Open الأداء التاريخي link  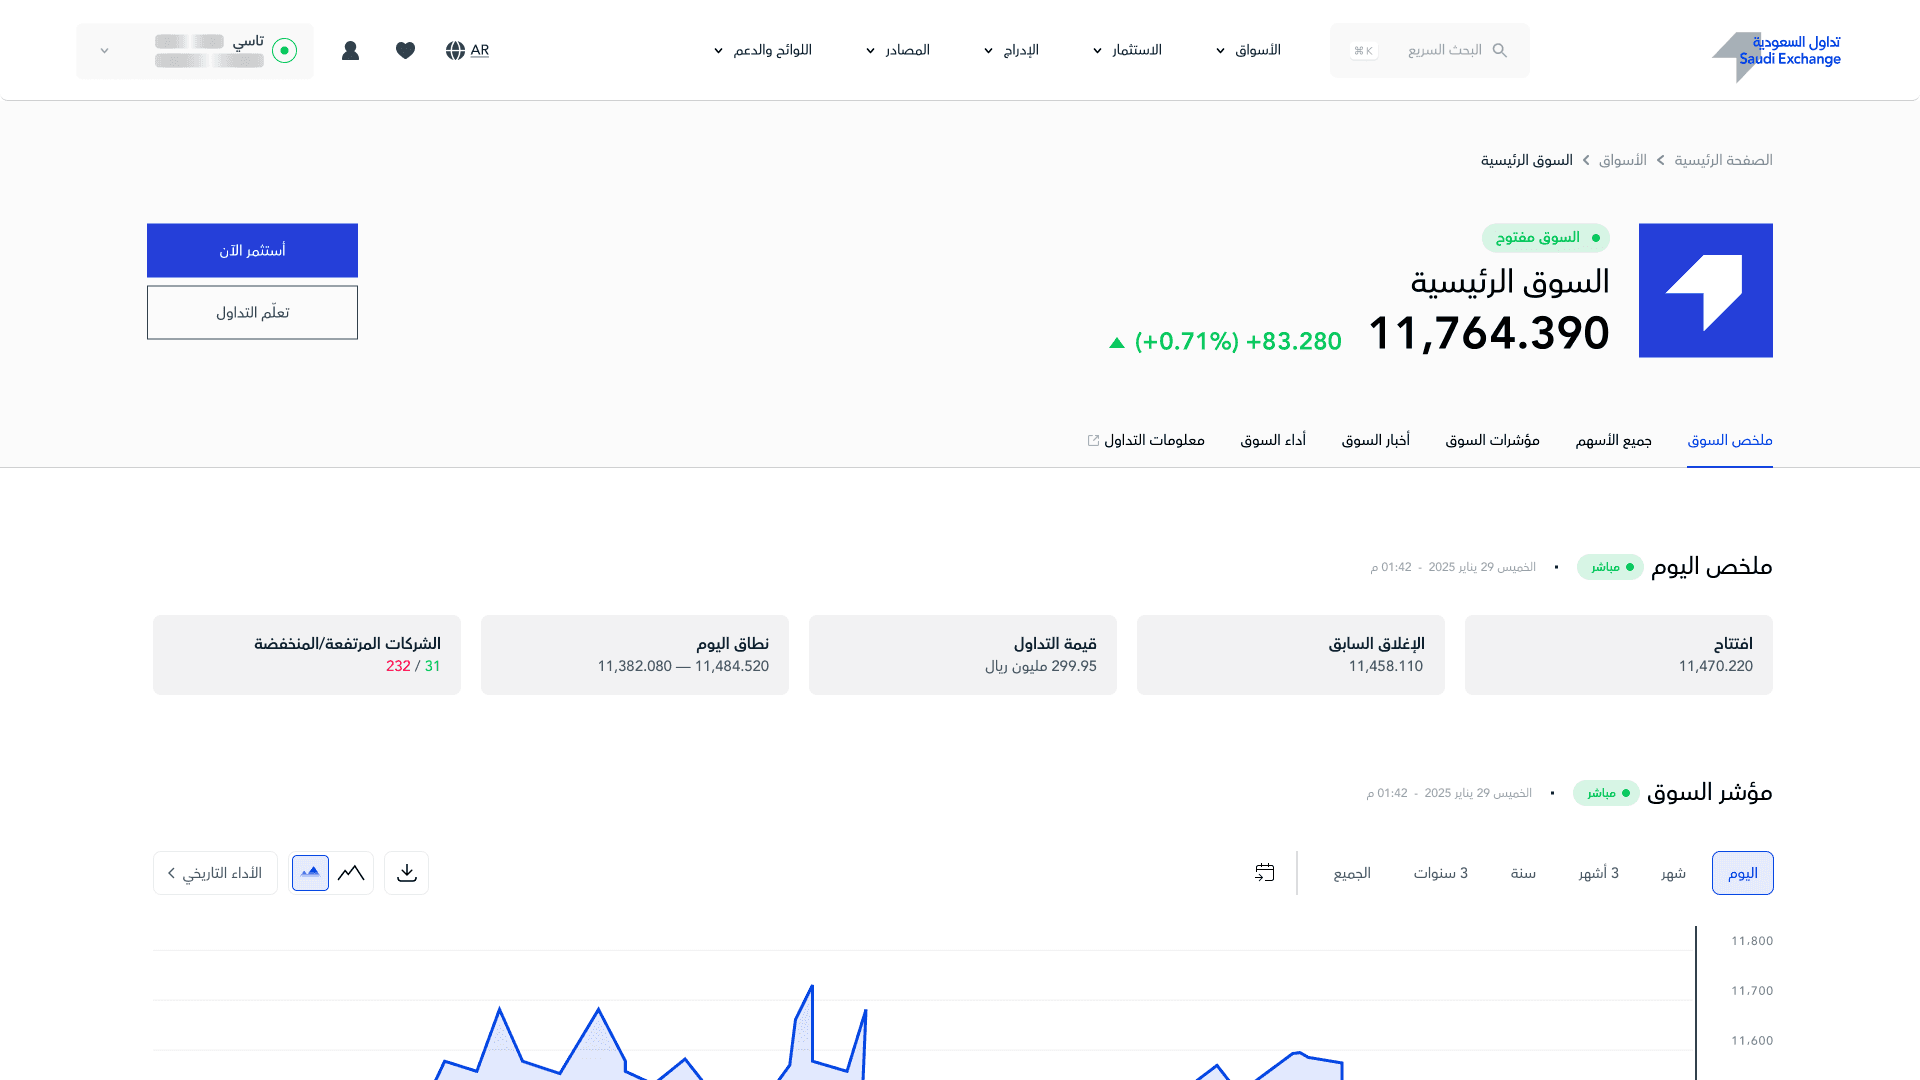[x=215, y=873]
